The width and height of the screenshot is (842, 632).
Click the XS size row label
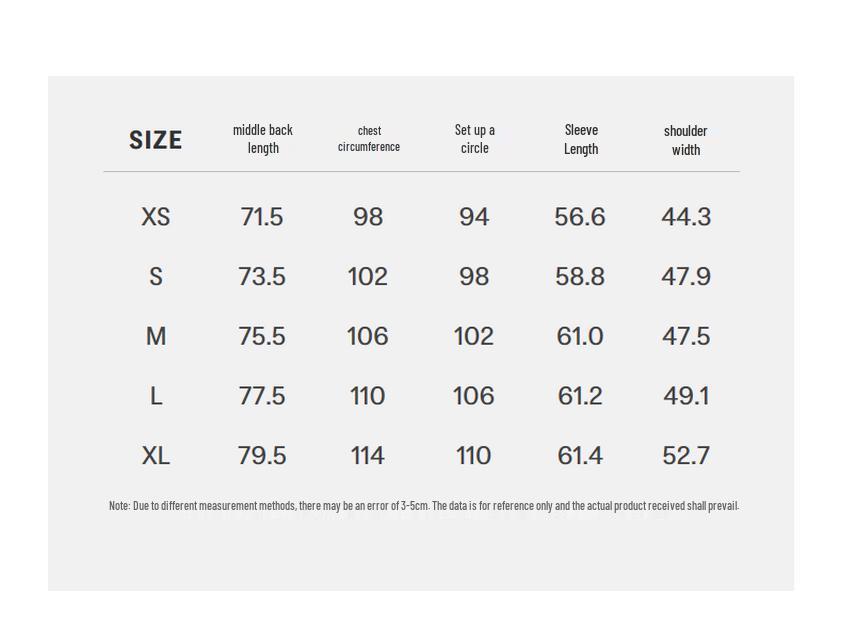point(156,217)
